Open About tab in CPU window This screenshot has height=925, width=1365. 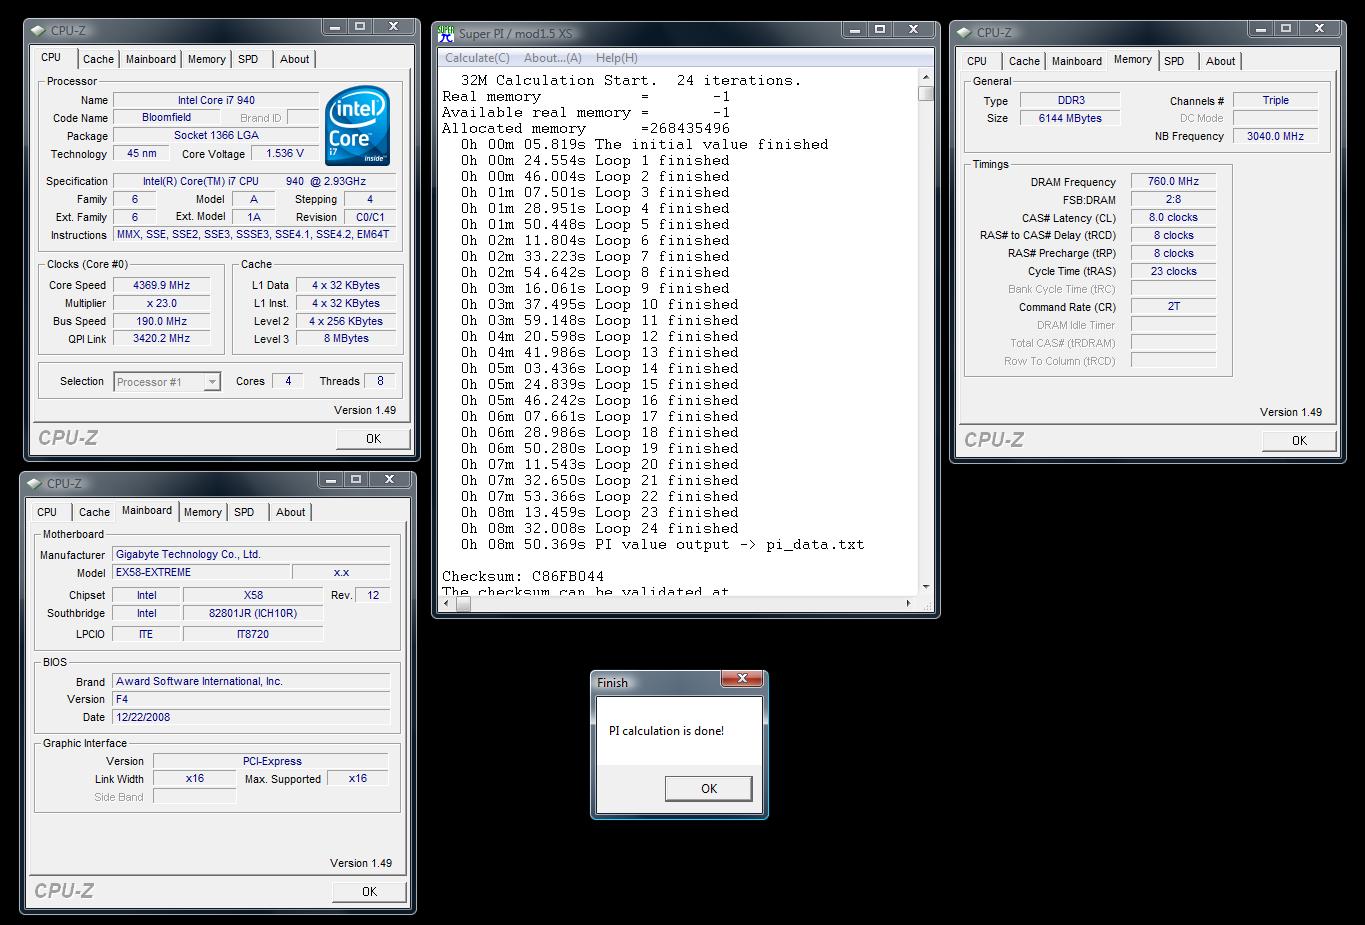click(x=294, y=59)
